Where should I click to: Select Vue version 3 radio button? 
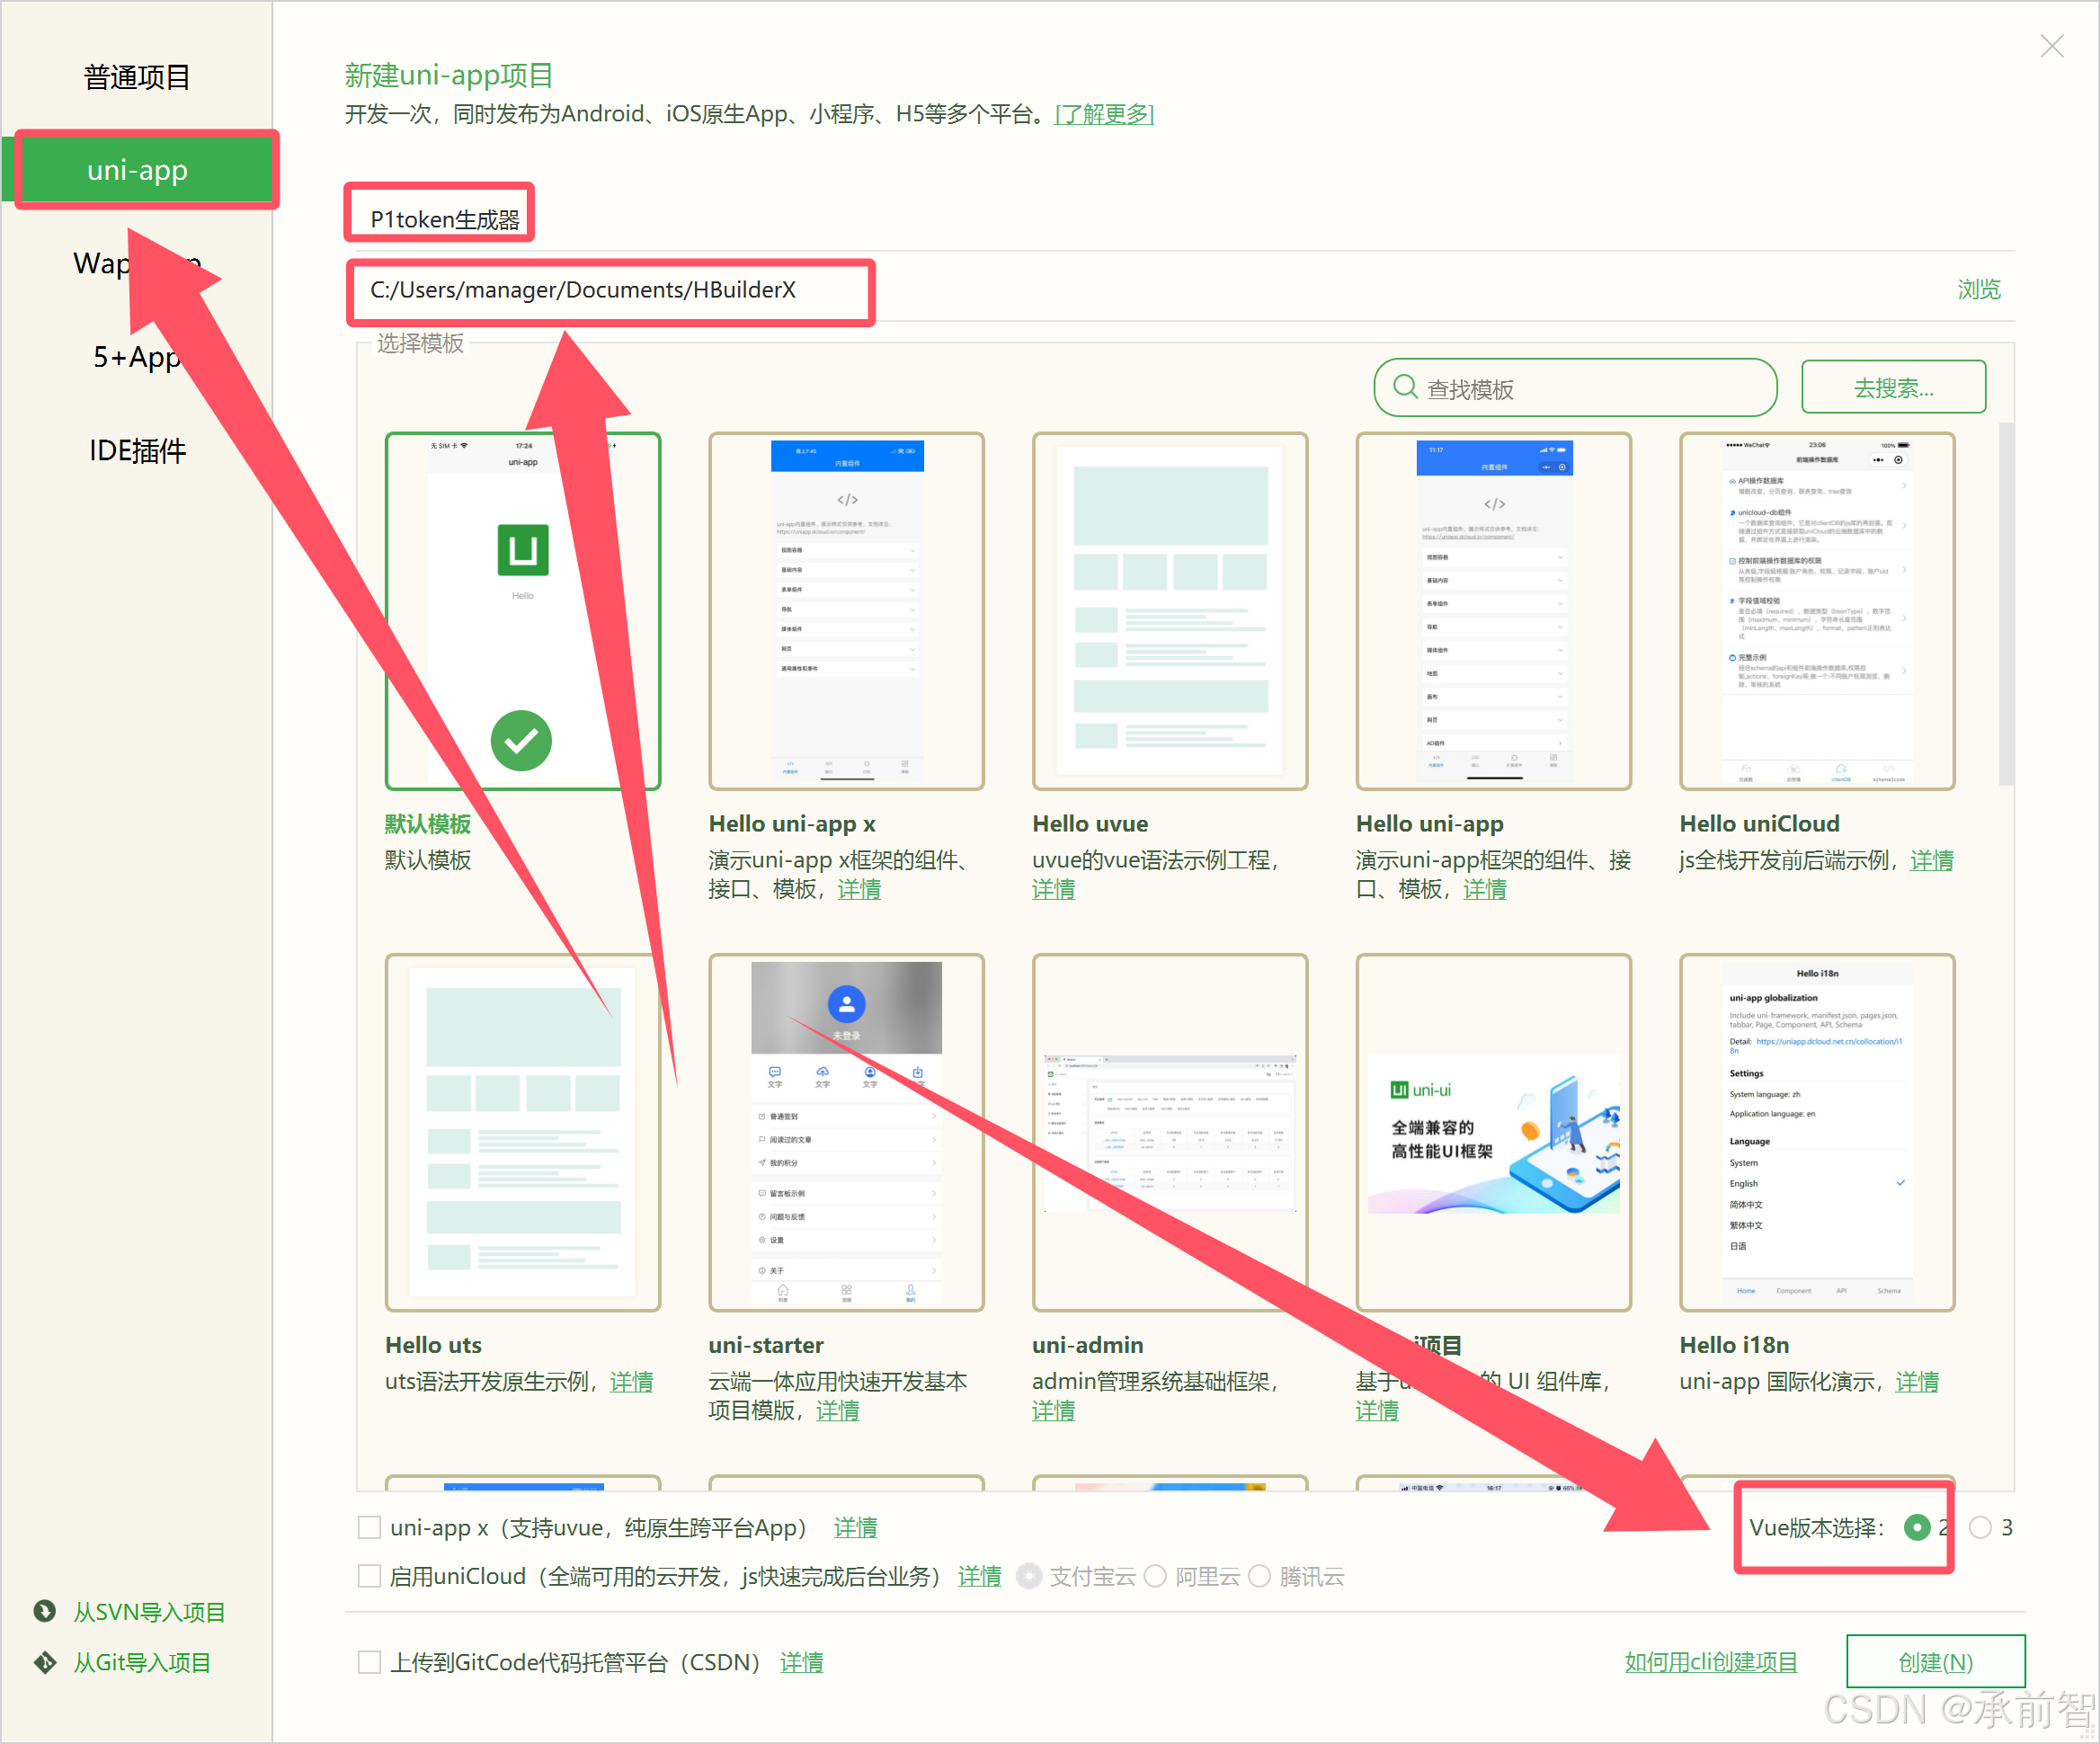(1980, 1527)
